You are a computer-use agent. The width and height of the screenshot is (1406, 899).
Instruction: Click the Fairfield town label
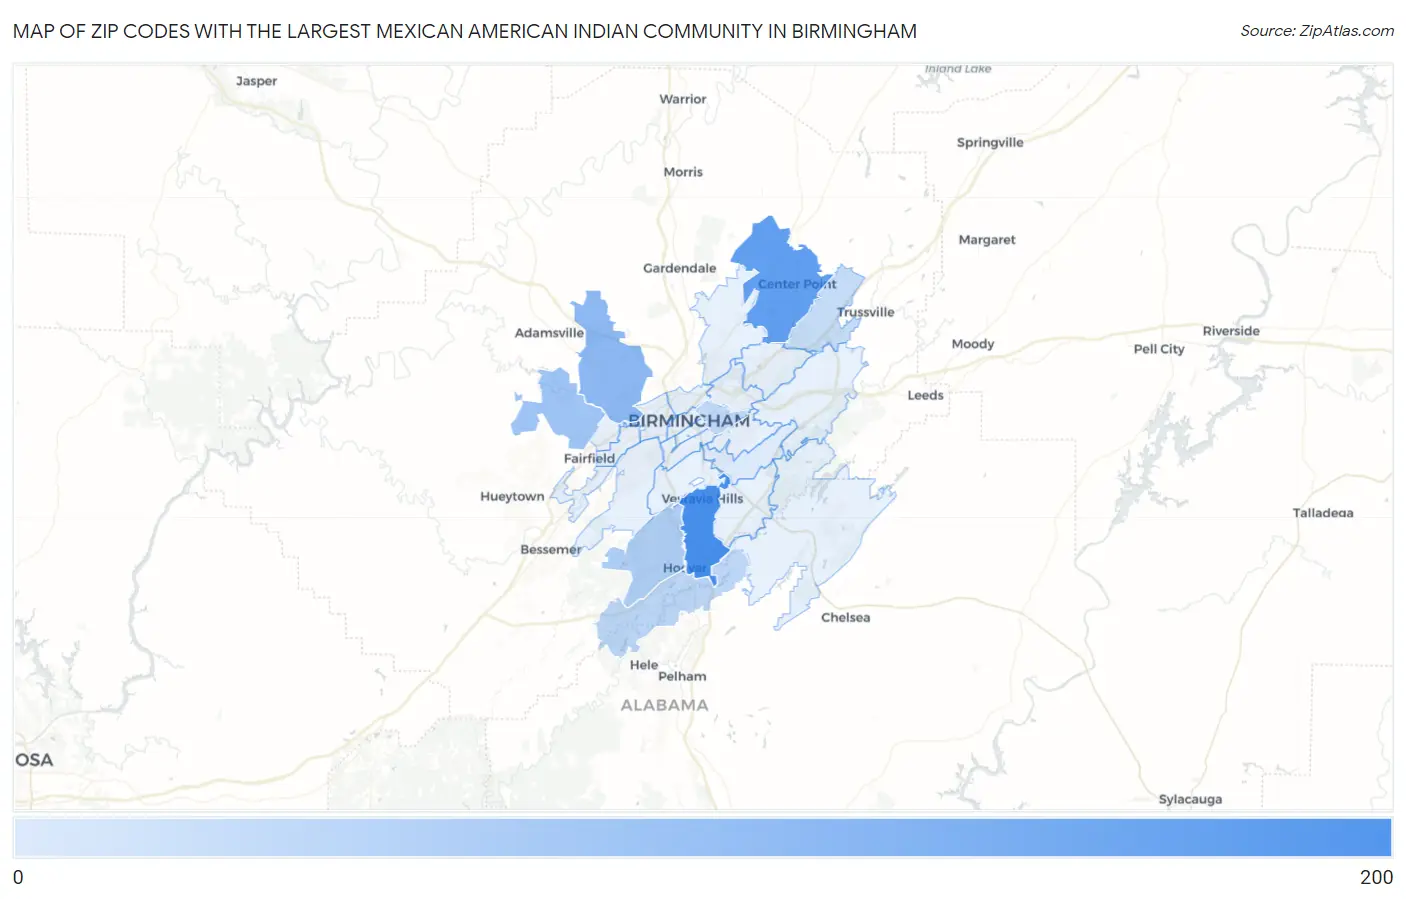[589, 458]
